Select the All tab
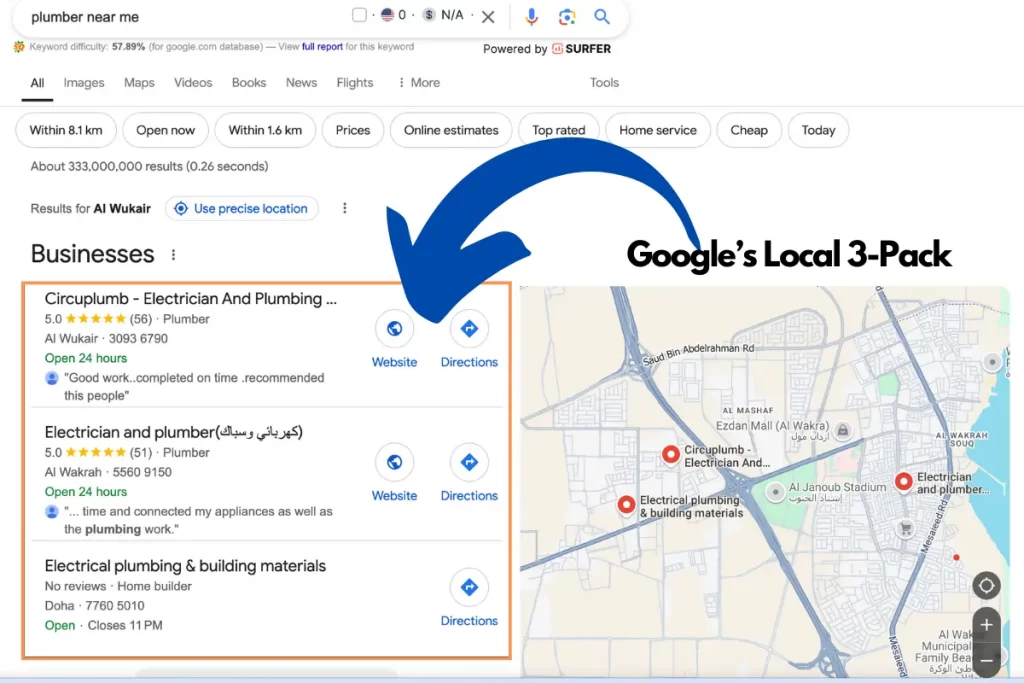1024x683 pixels. (x=37, y=83)
